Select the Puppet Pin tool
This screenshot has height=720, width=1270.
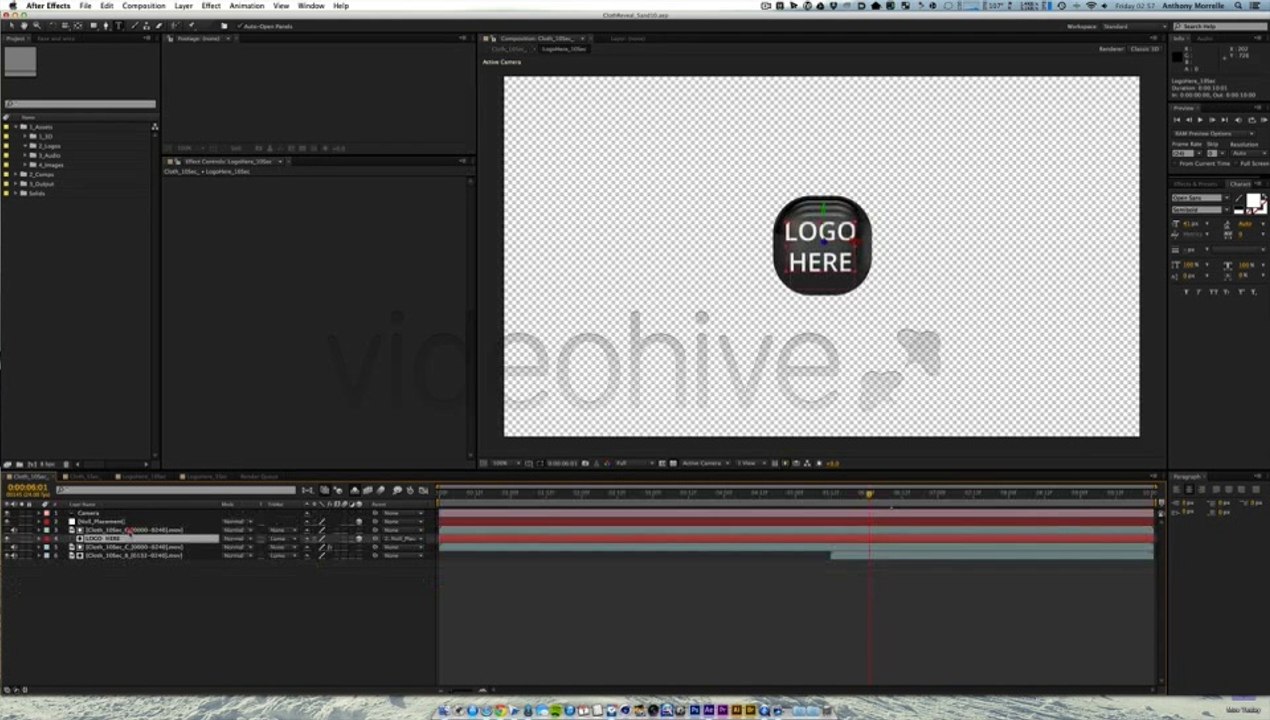pyautogui.click(x=191, y=26)
